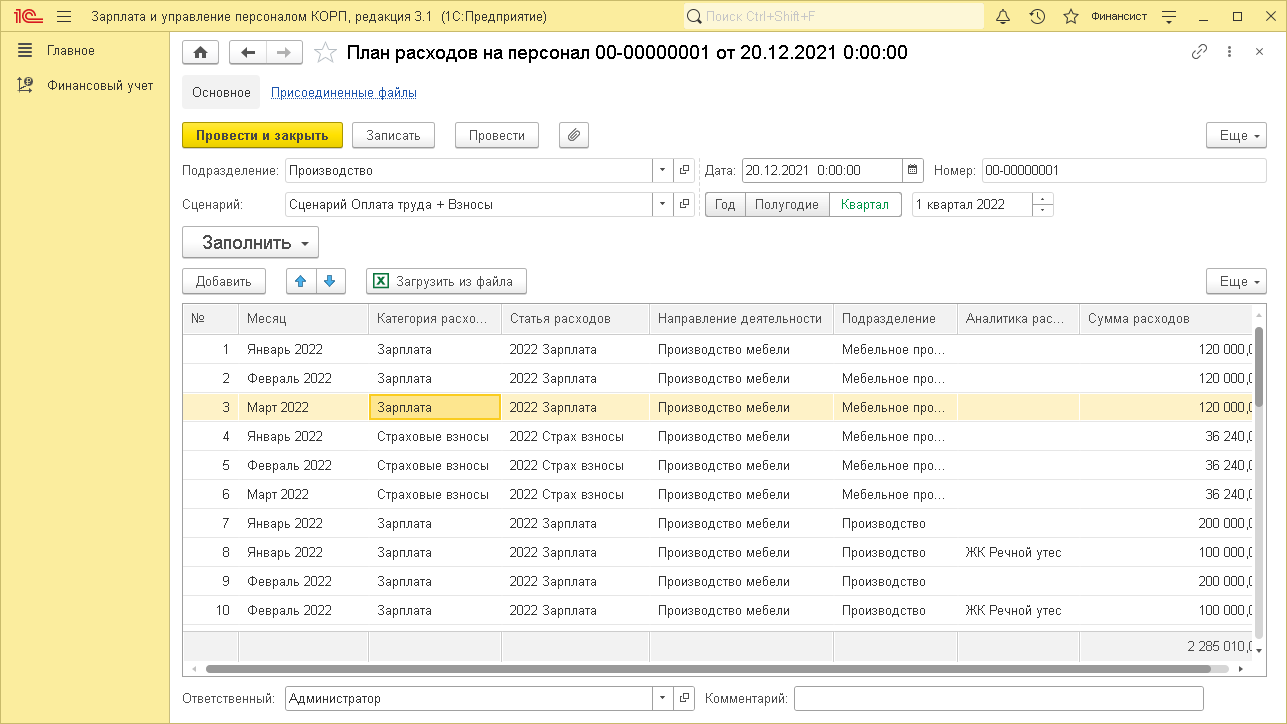The height and width of the screenshot is (724, 1287).
Task: Click Сумма расходов column header
Action: point(1165,319)
